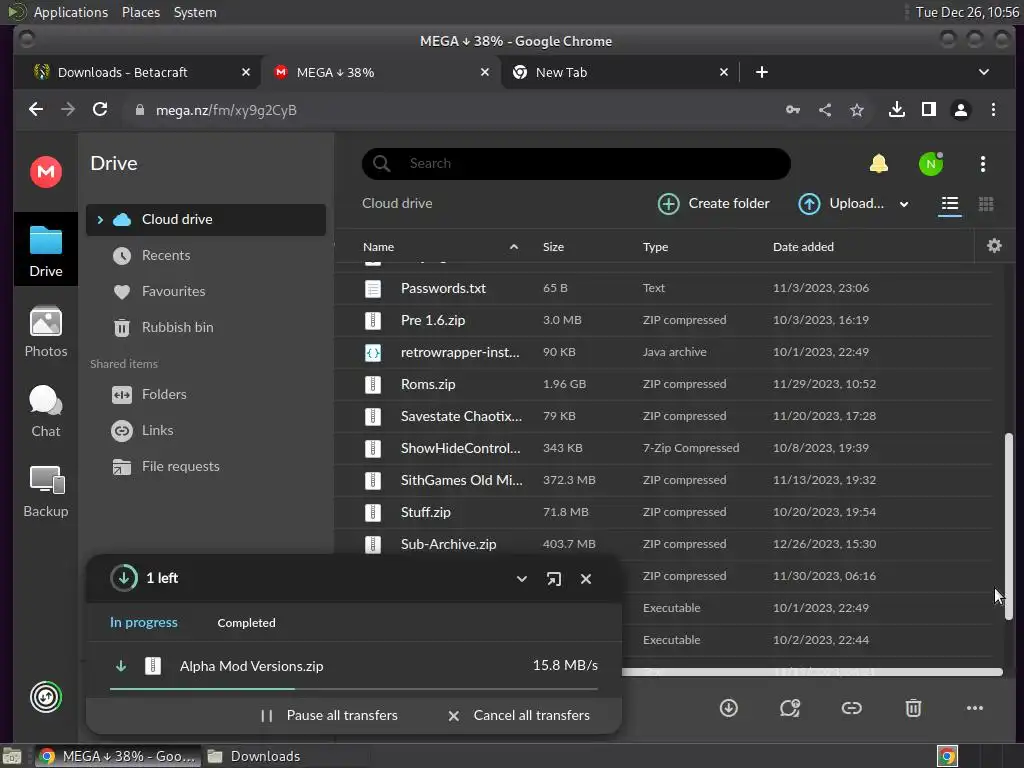Select Passwords.txt file row
Image resolution: width=1024 pixels, height=768 pixels.
665,288
